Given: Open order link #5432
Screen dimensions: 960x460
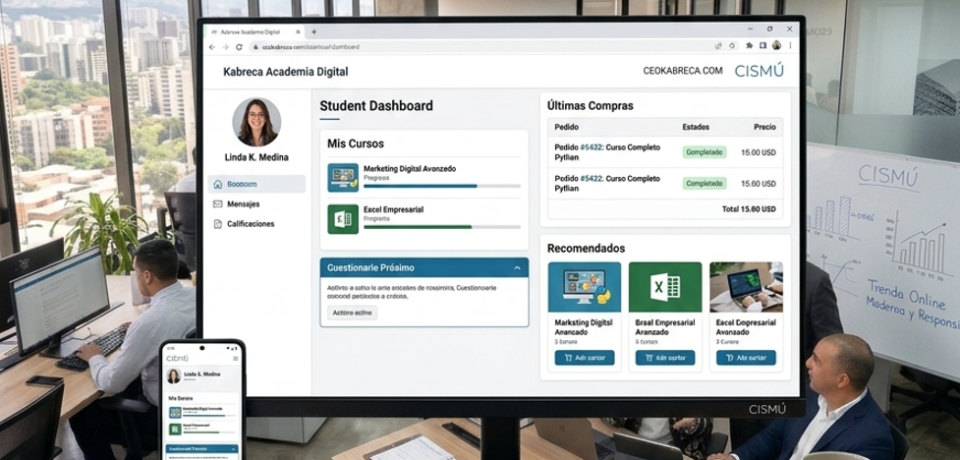Looking at the screenshot, I should (591, 148).
